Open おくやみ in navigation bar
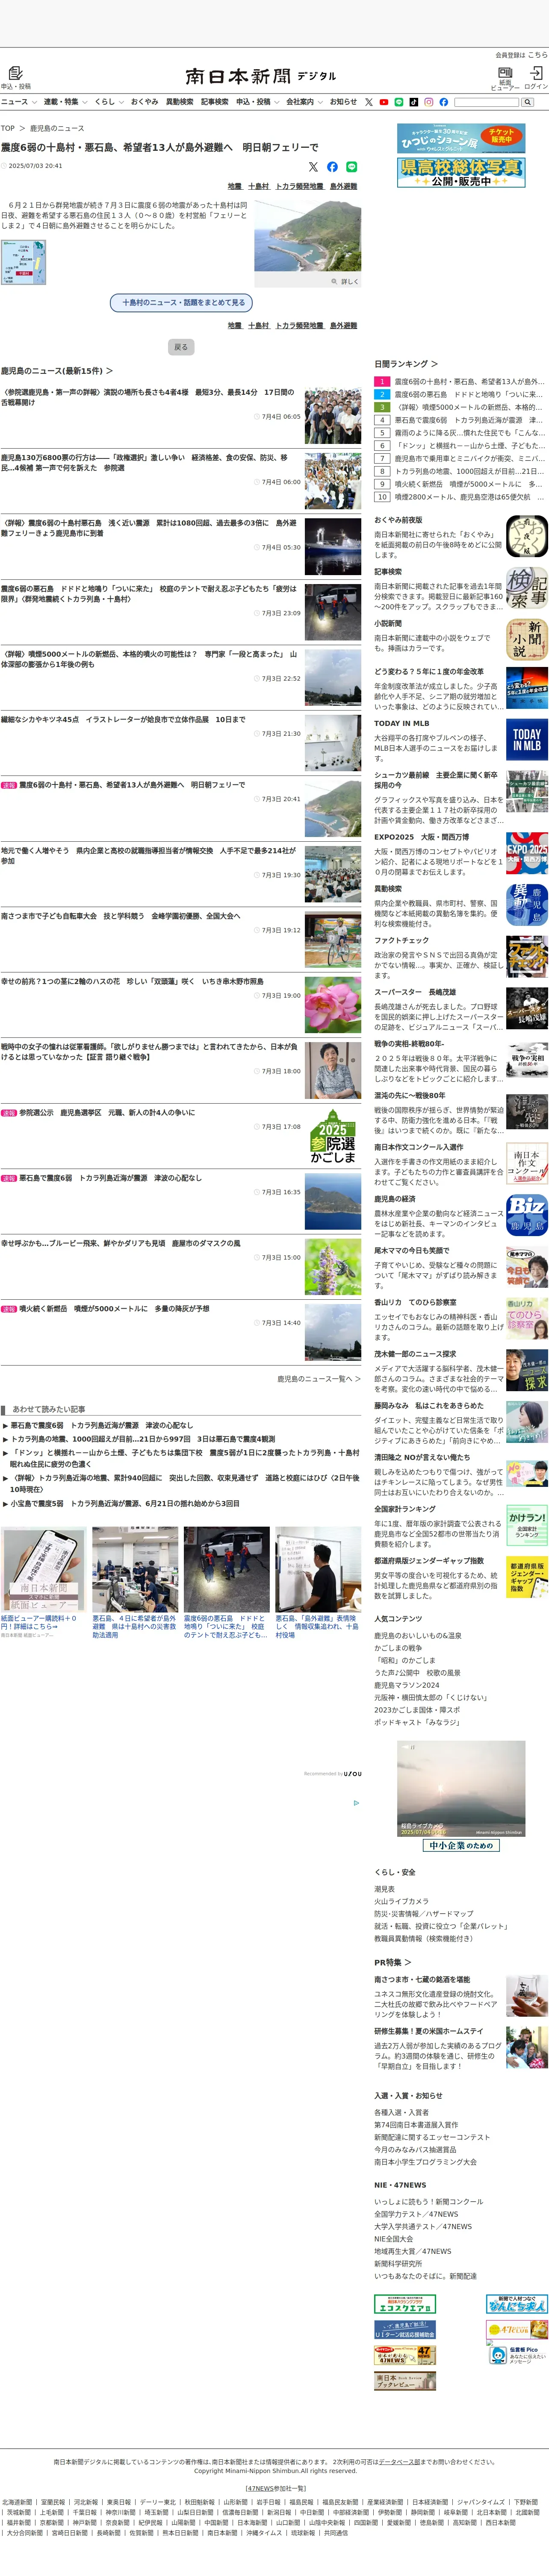This screenshot has height=2576, width=549. pos(144,102)
